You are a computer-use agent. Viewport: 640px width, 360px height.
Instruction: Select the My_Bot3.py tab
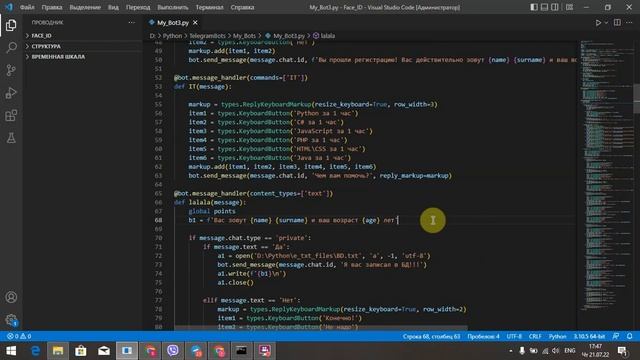click(x=173, y=23)
